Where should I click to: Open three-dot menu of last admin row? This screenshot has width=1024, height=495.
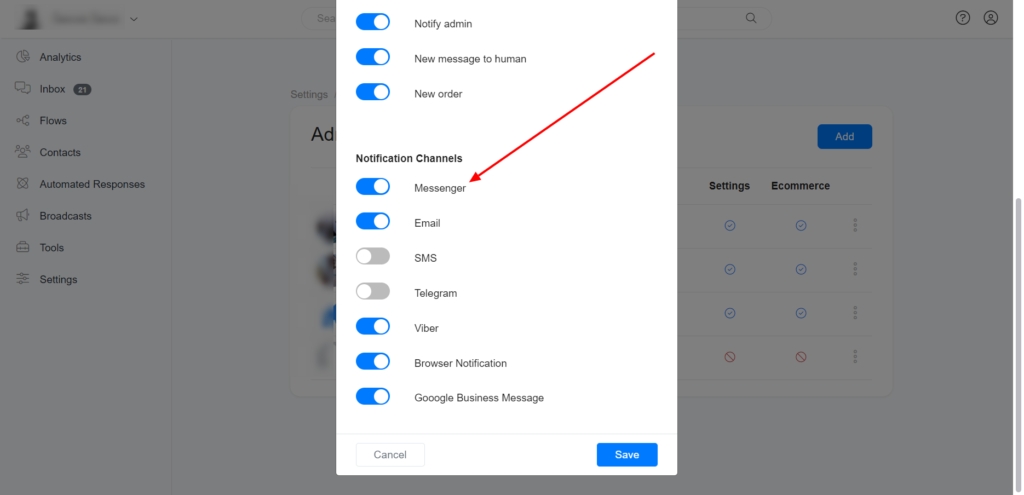point(855,357)
